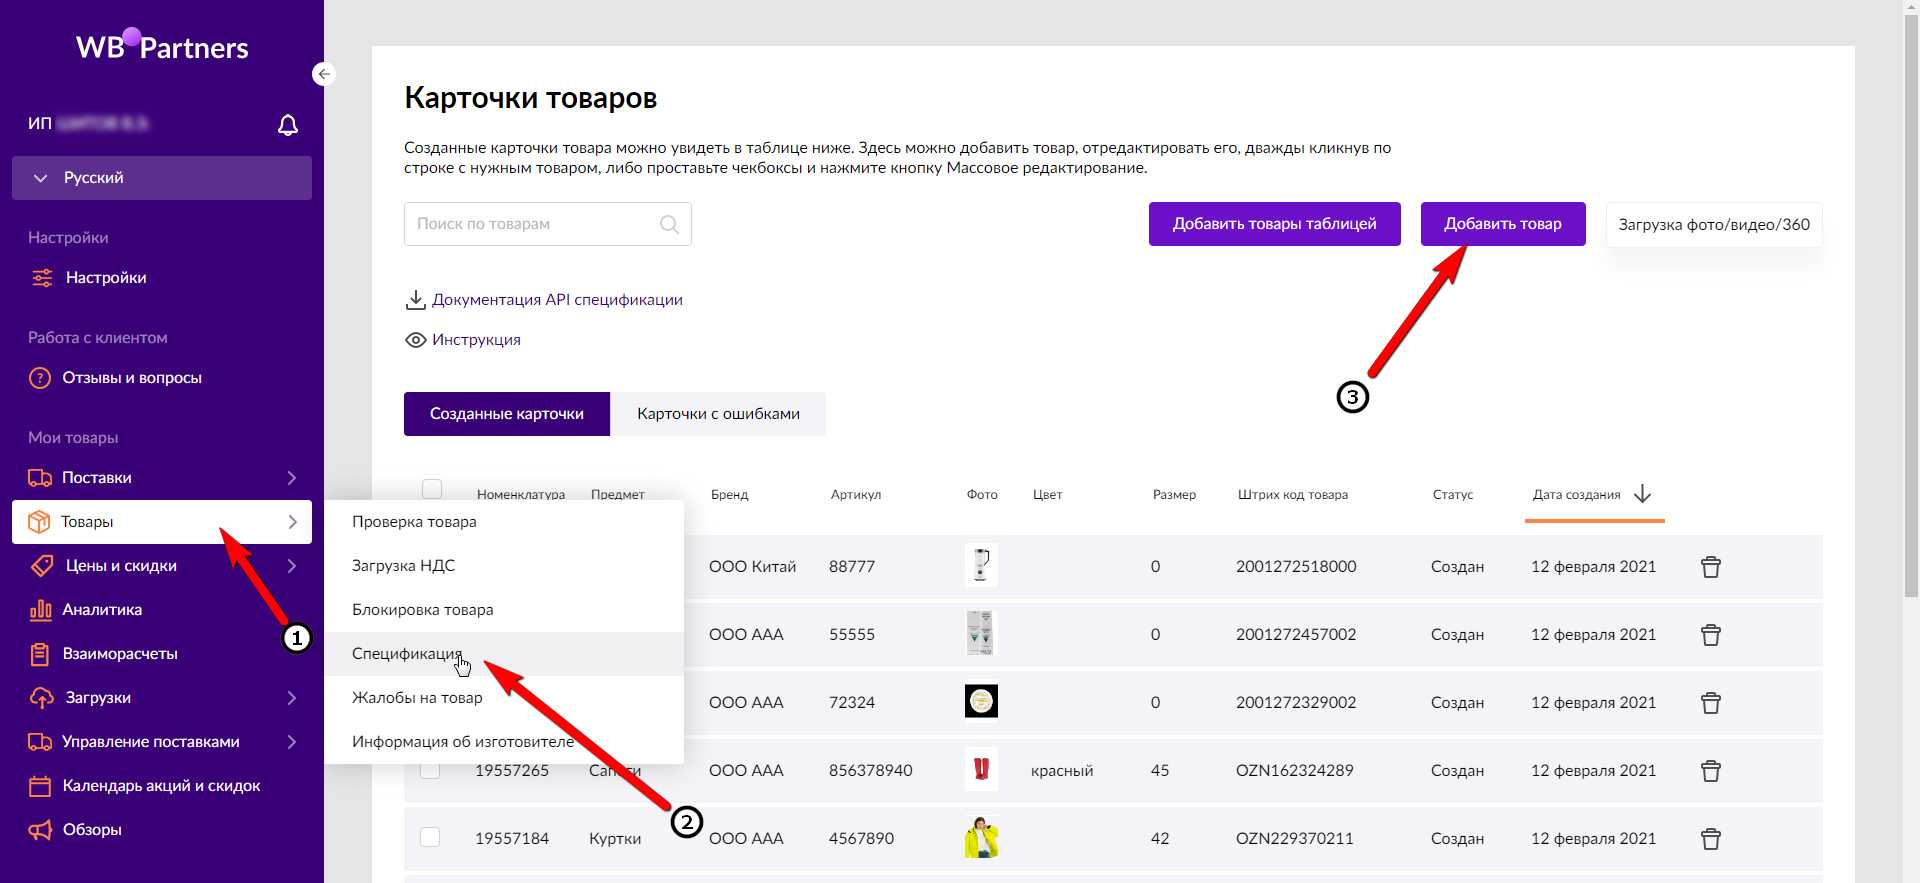Click Цены и скидки tag icon
Image resolution: width=1920 pixels, height=883 pixels.
click(x=41, y=566)
